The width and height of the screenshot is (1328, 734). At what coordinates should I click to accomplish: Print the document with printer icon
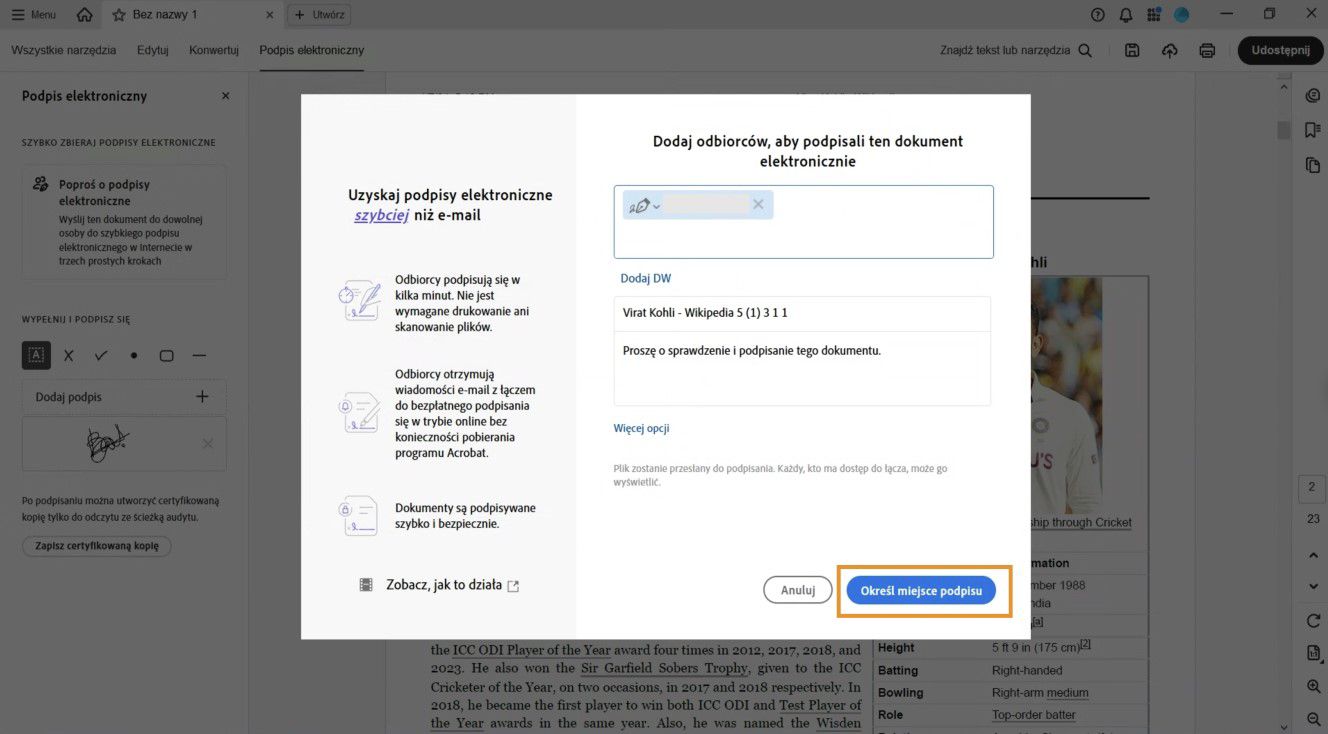(1207, 50)
